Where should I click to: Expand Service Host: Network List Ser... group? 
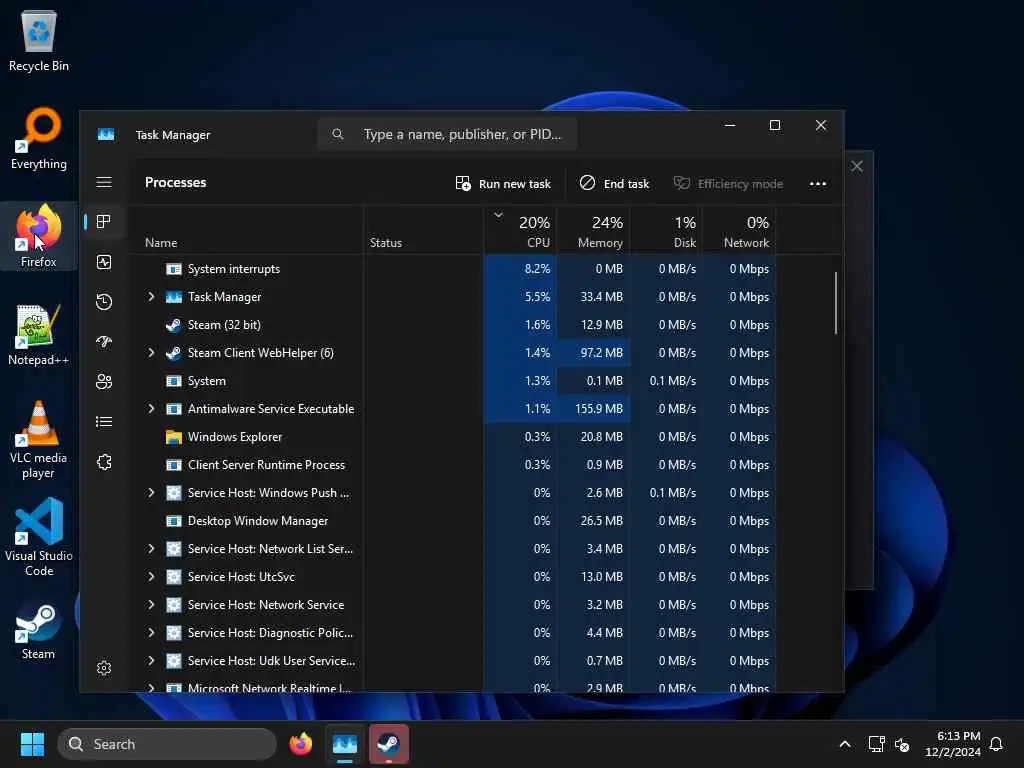point(152,549)
